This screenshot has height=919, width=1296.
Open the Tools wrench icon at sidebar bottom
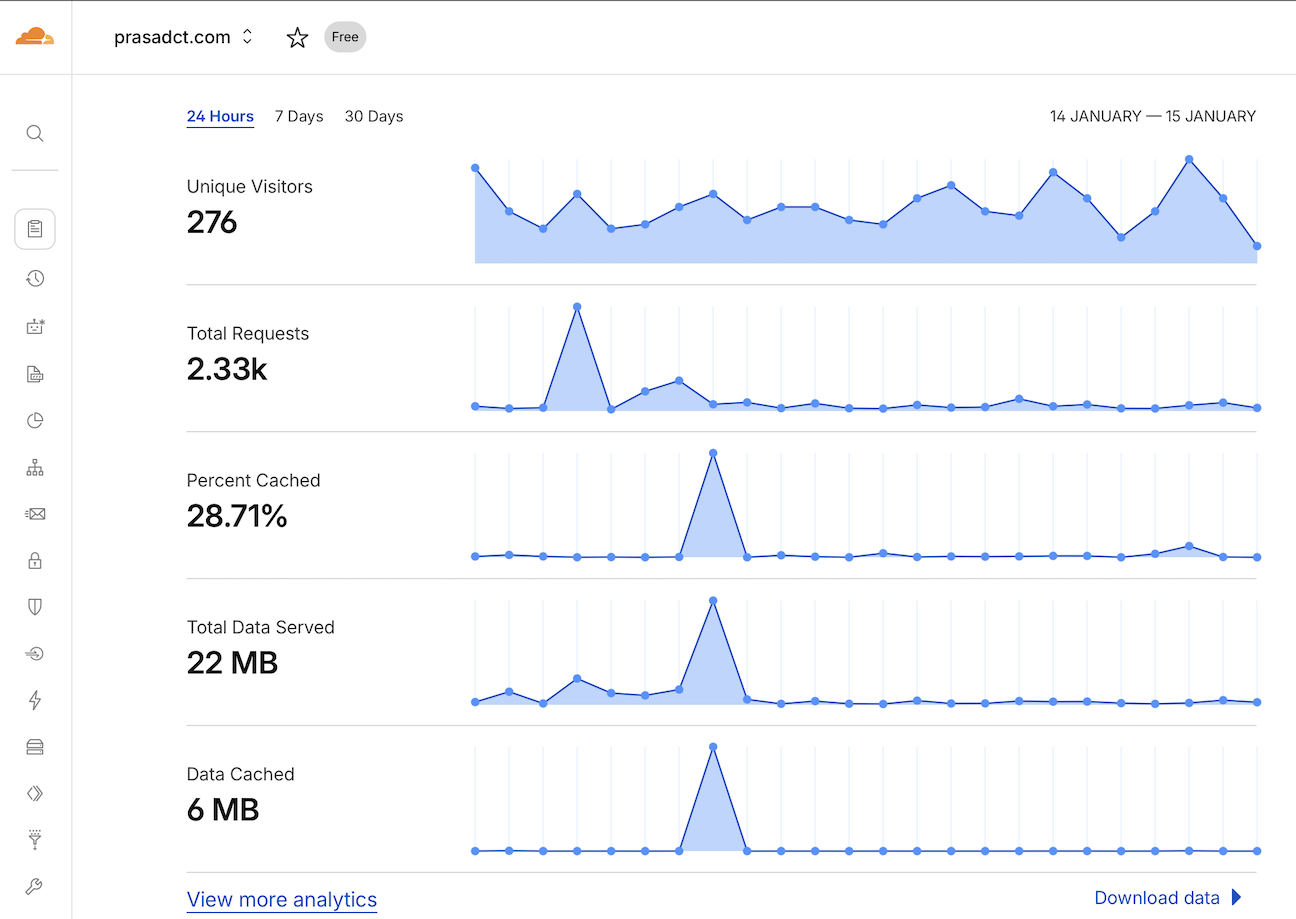click(x=35, y=886)
